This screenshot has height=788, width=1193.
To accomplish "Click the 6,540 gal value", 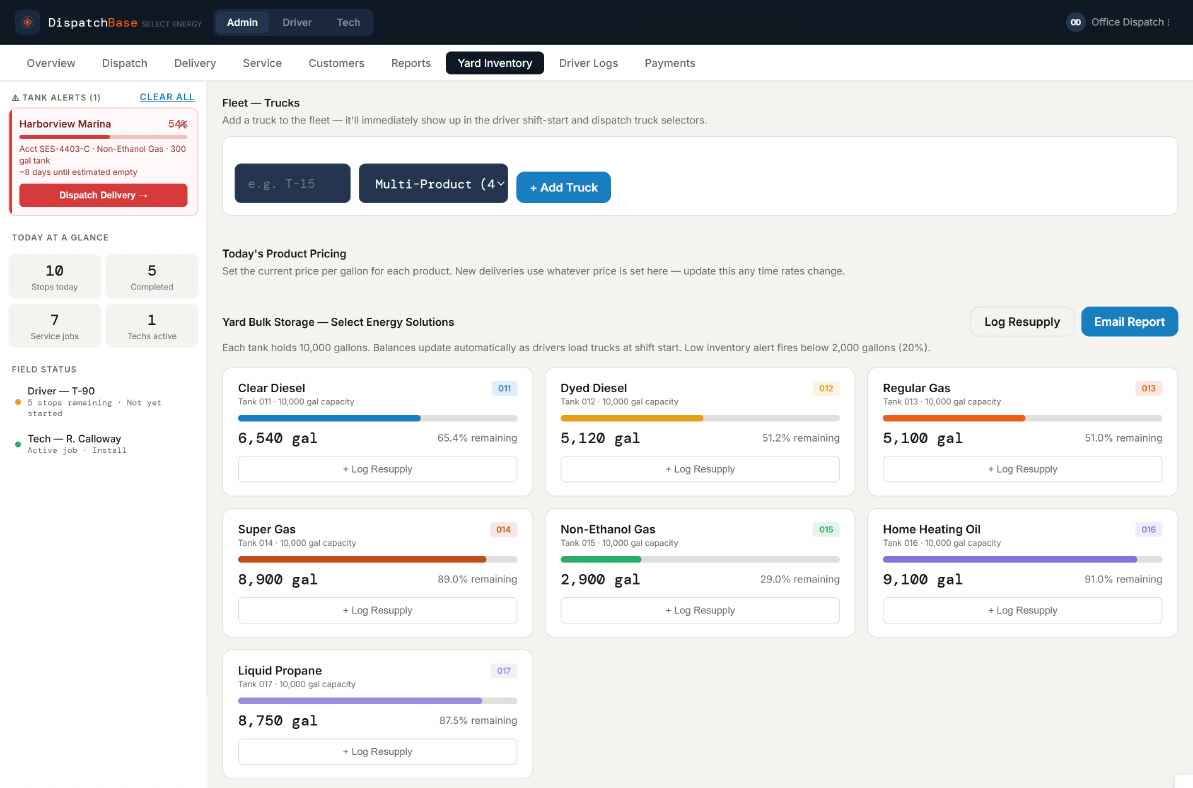I will (x=278, y=439).
